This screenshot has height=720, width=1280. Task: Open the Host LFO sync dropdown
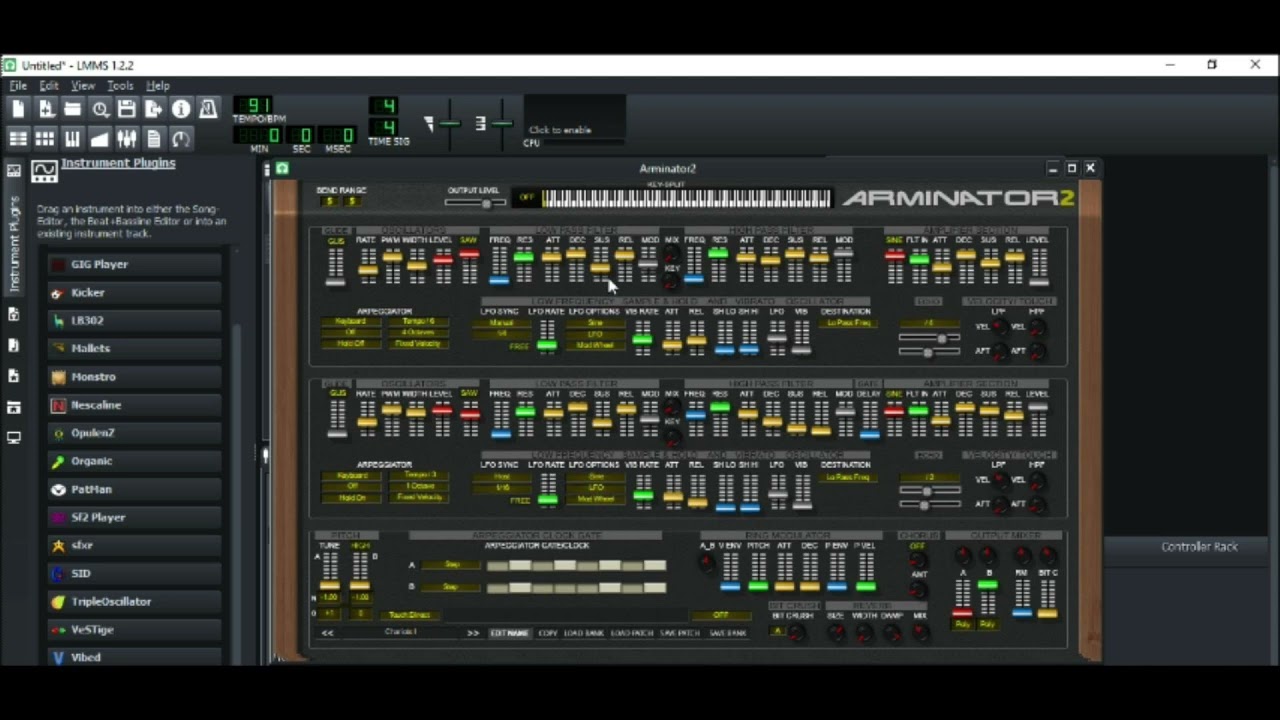[x=502, y=477]
